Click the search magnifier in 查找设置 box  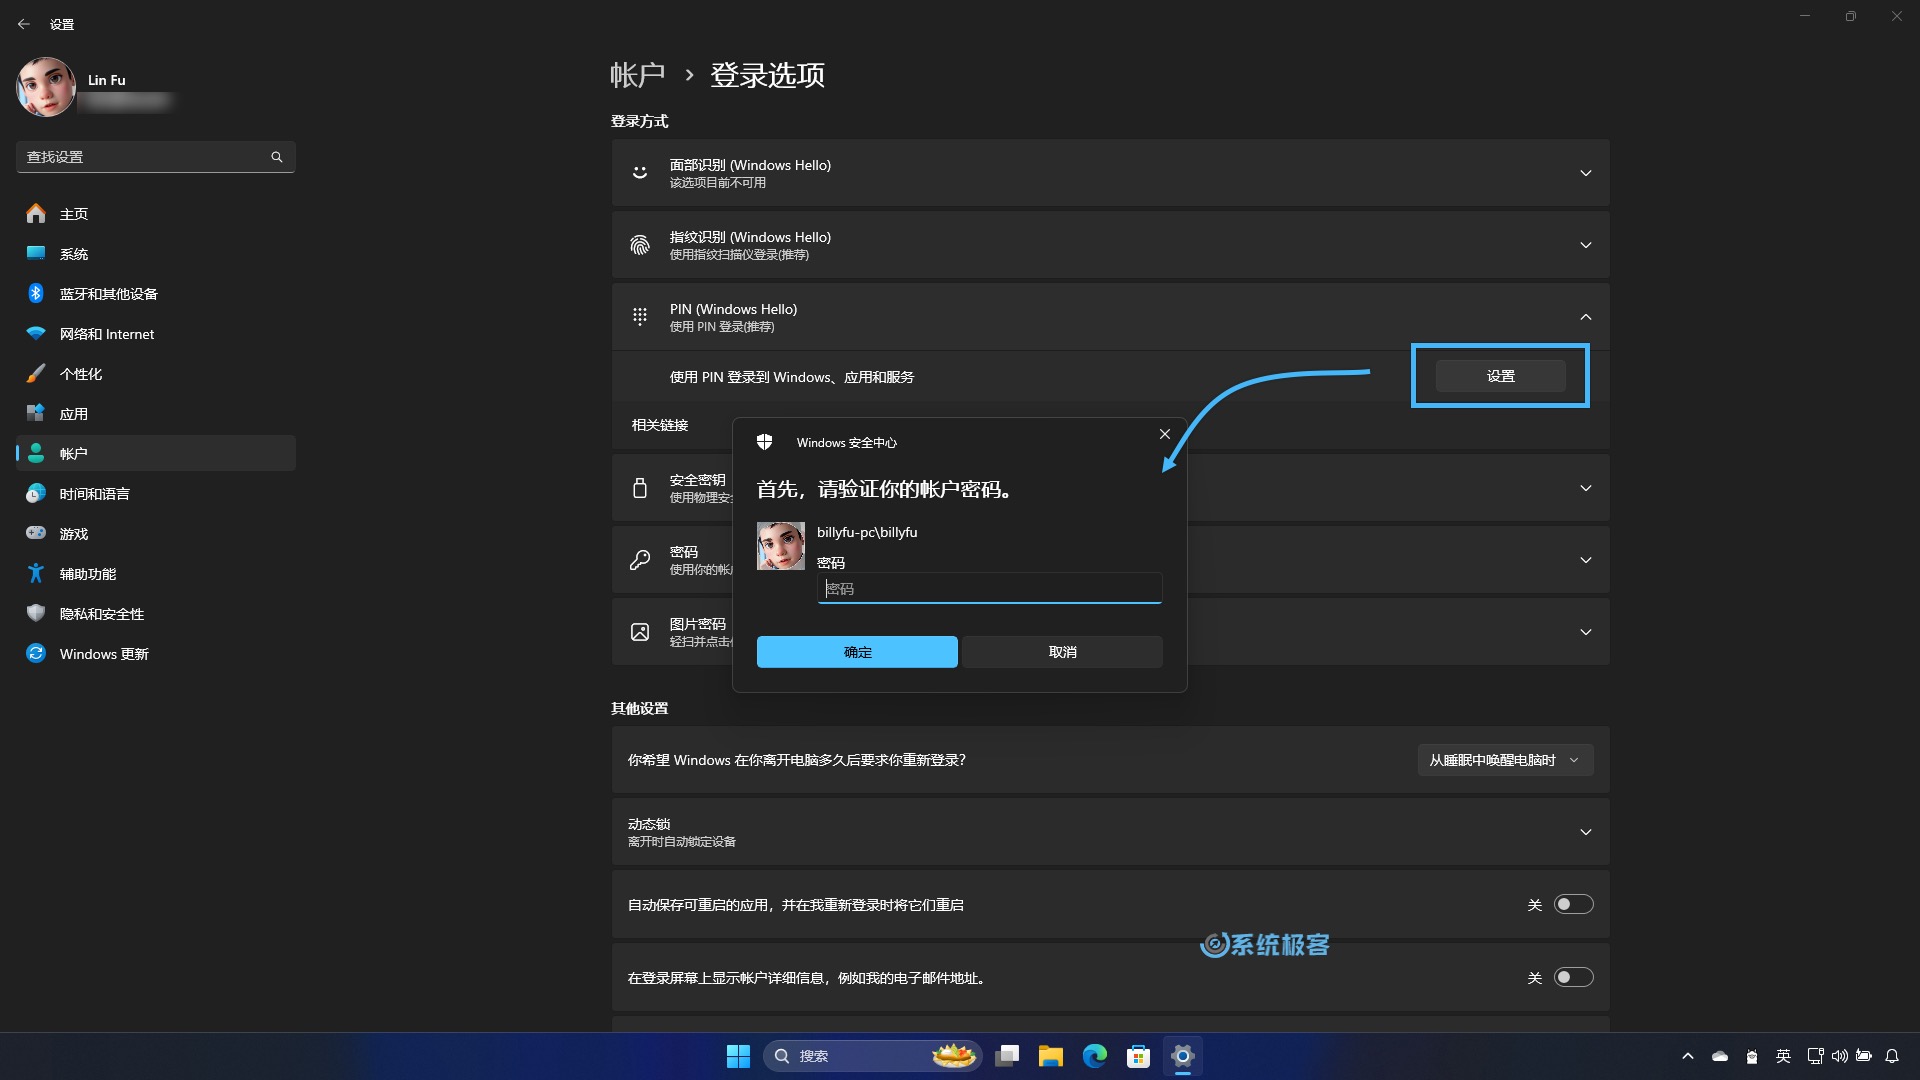277,157
